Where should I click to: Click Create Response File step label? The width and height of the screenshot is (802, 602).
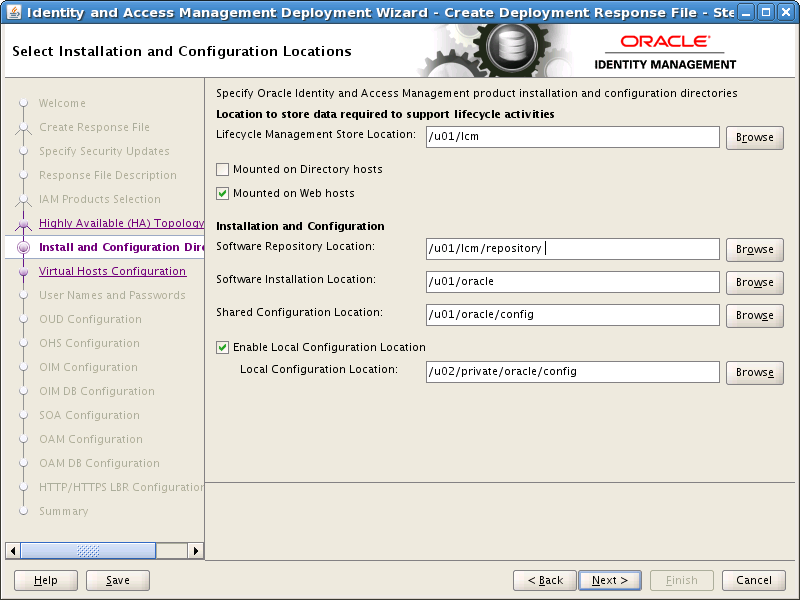95,127
